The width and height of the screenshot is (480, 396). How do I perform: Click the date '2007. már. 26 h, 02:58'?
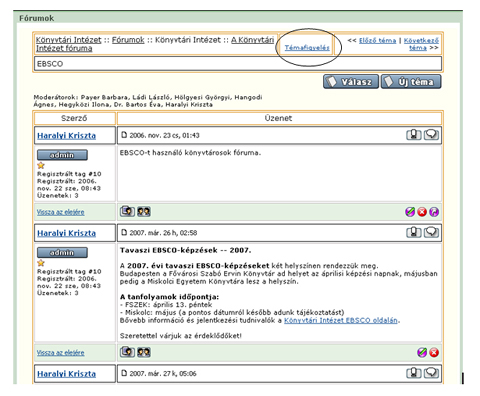click(x=163, y=233)
